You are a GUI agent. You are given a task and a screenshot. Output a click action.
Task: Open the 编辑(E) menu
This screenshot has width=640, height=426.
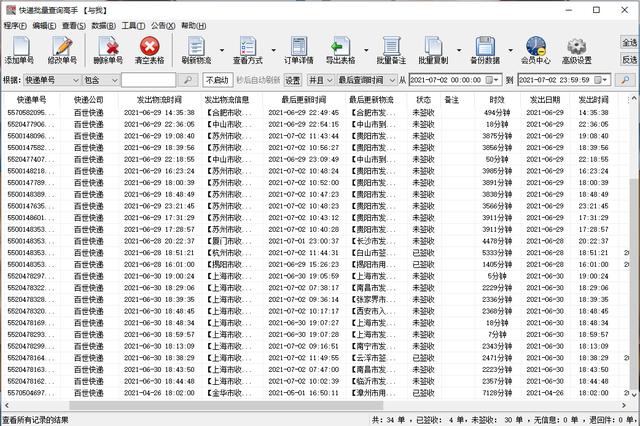pos(44,26)
